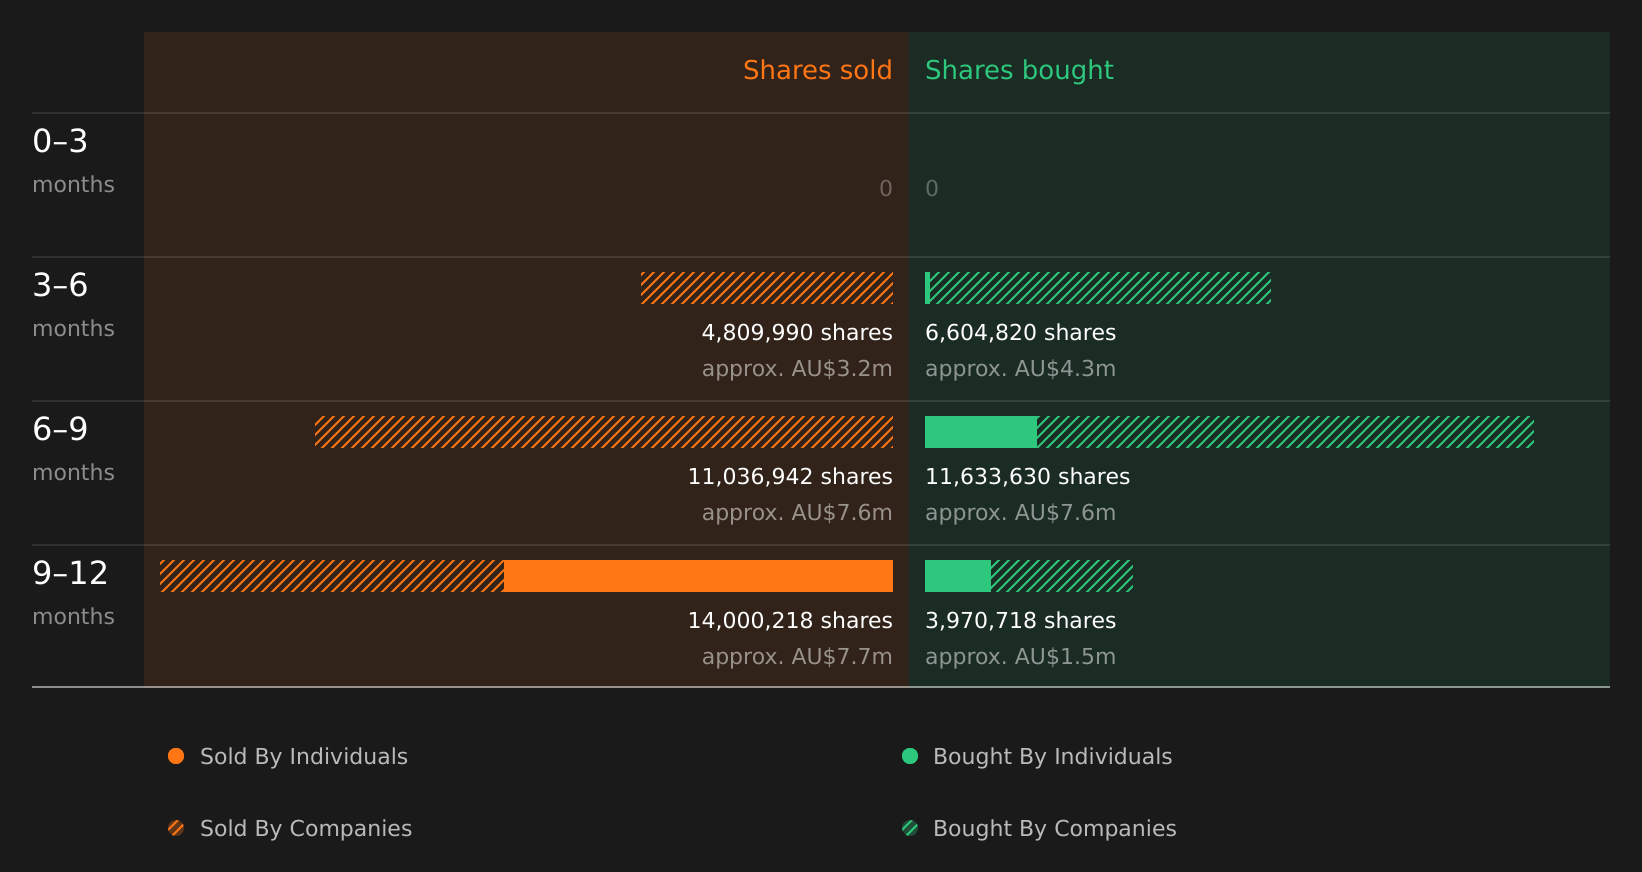Click the Shares sold column header
Viewport: 1642px width, 872px height.
click(817, 70)
